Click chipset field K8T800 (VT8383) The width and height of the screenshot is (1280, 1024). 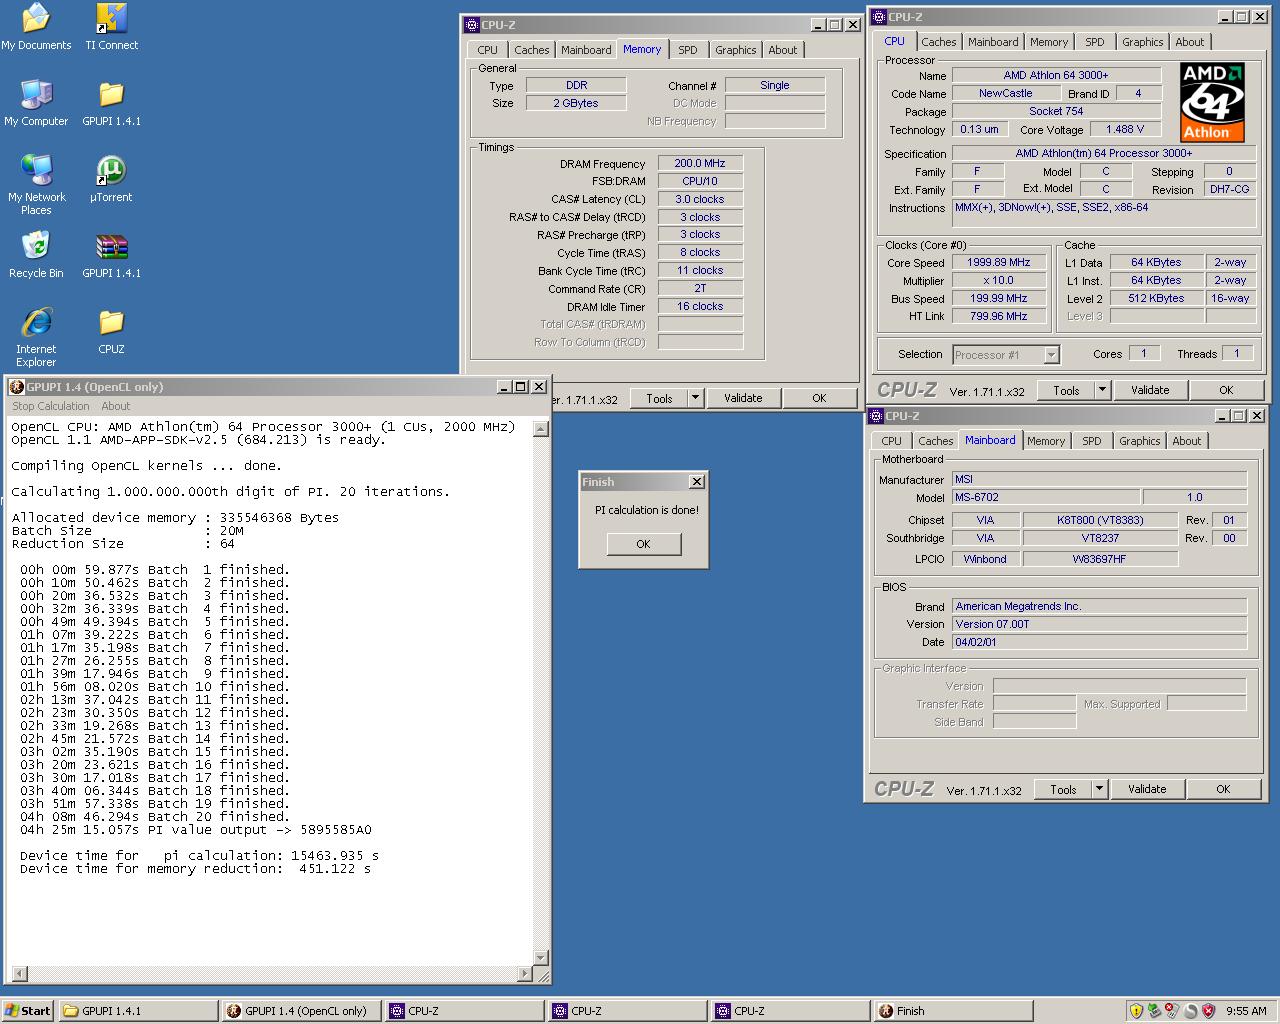1100,520
